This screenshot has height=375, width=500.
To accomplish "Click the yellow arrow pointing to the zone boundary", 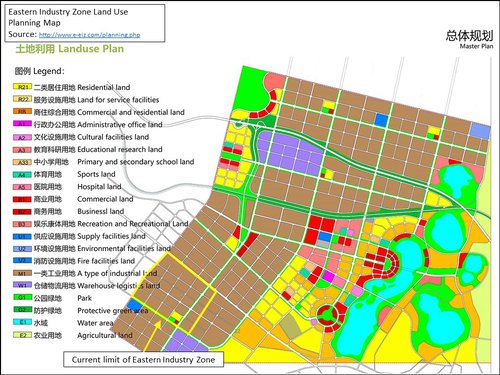I will pyautogui.click(x=152, y=336).
